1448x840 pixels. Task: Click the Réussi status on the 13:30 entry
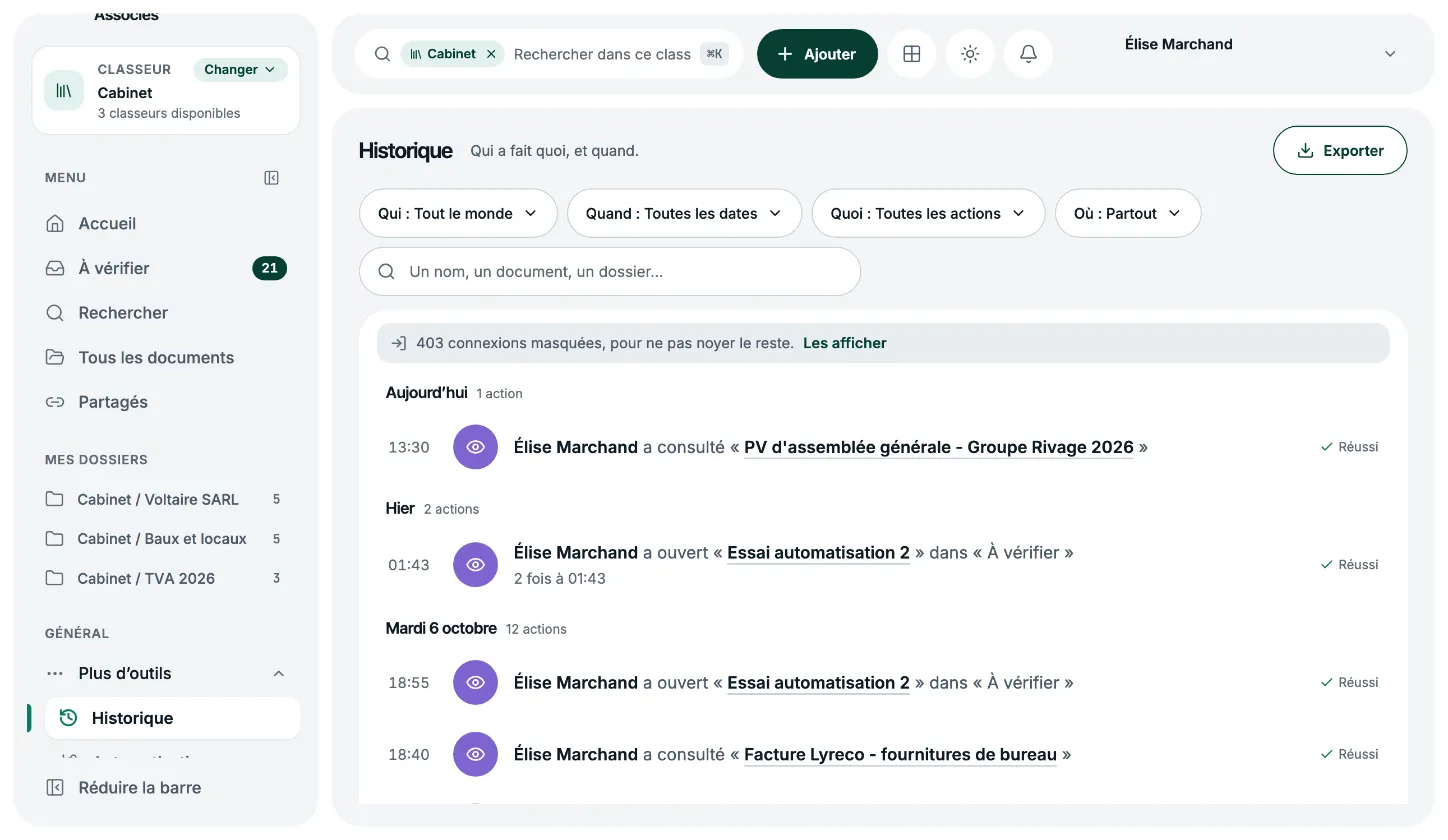pyautogui.click(x=1349, y=447)
